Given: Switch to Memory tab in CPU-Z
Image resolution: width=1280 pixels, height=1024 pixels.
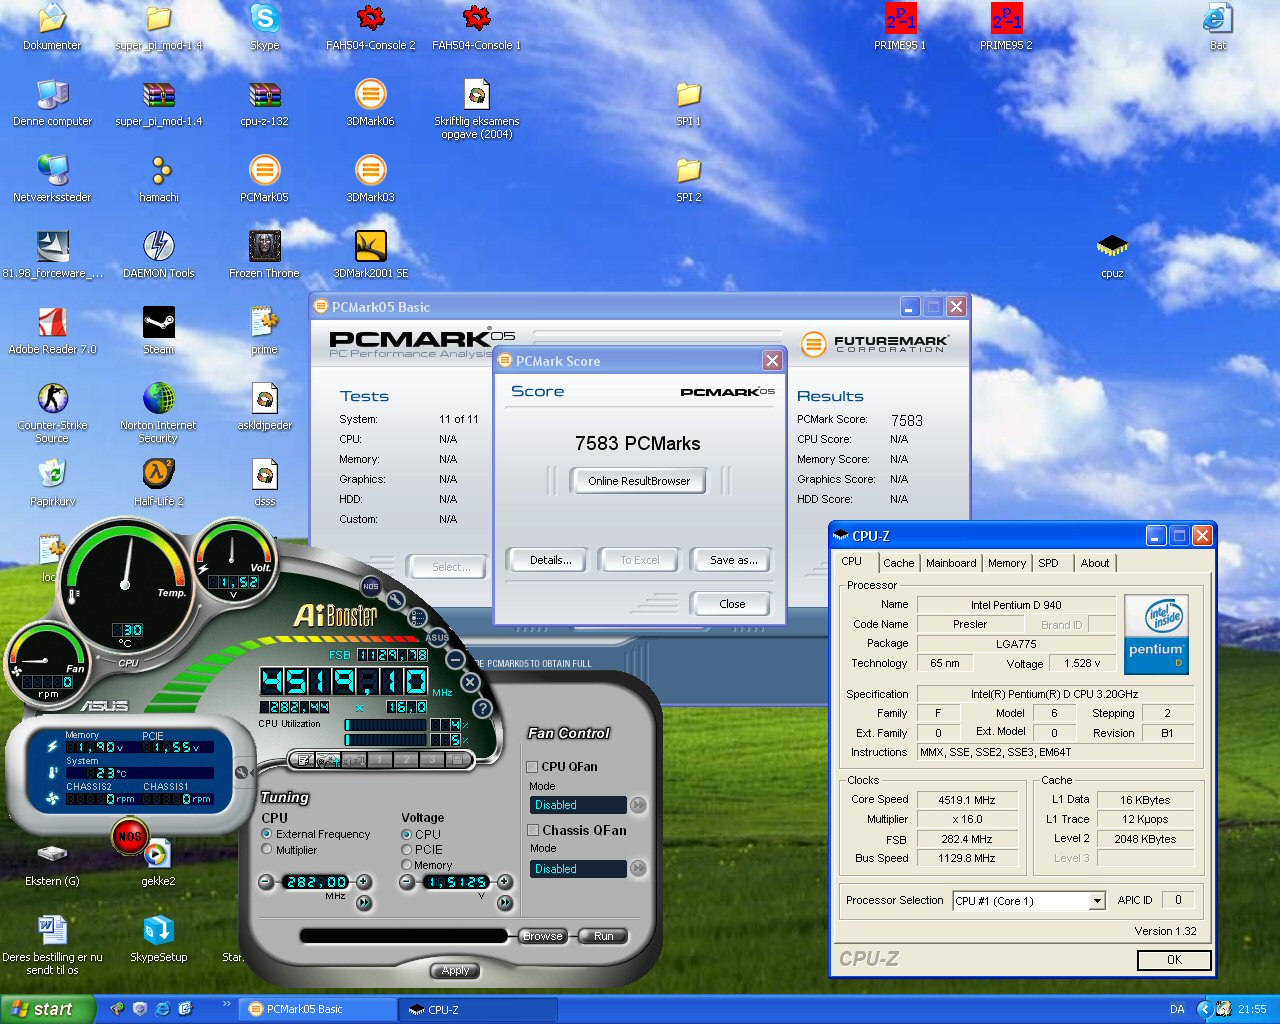Looking at the screenshot, I should 1007,563.
